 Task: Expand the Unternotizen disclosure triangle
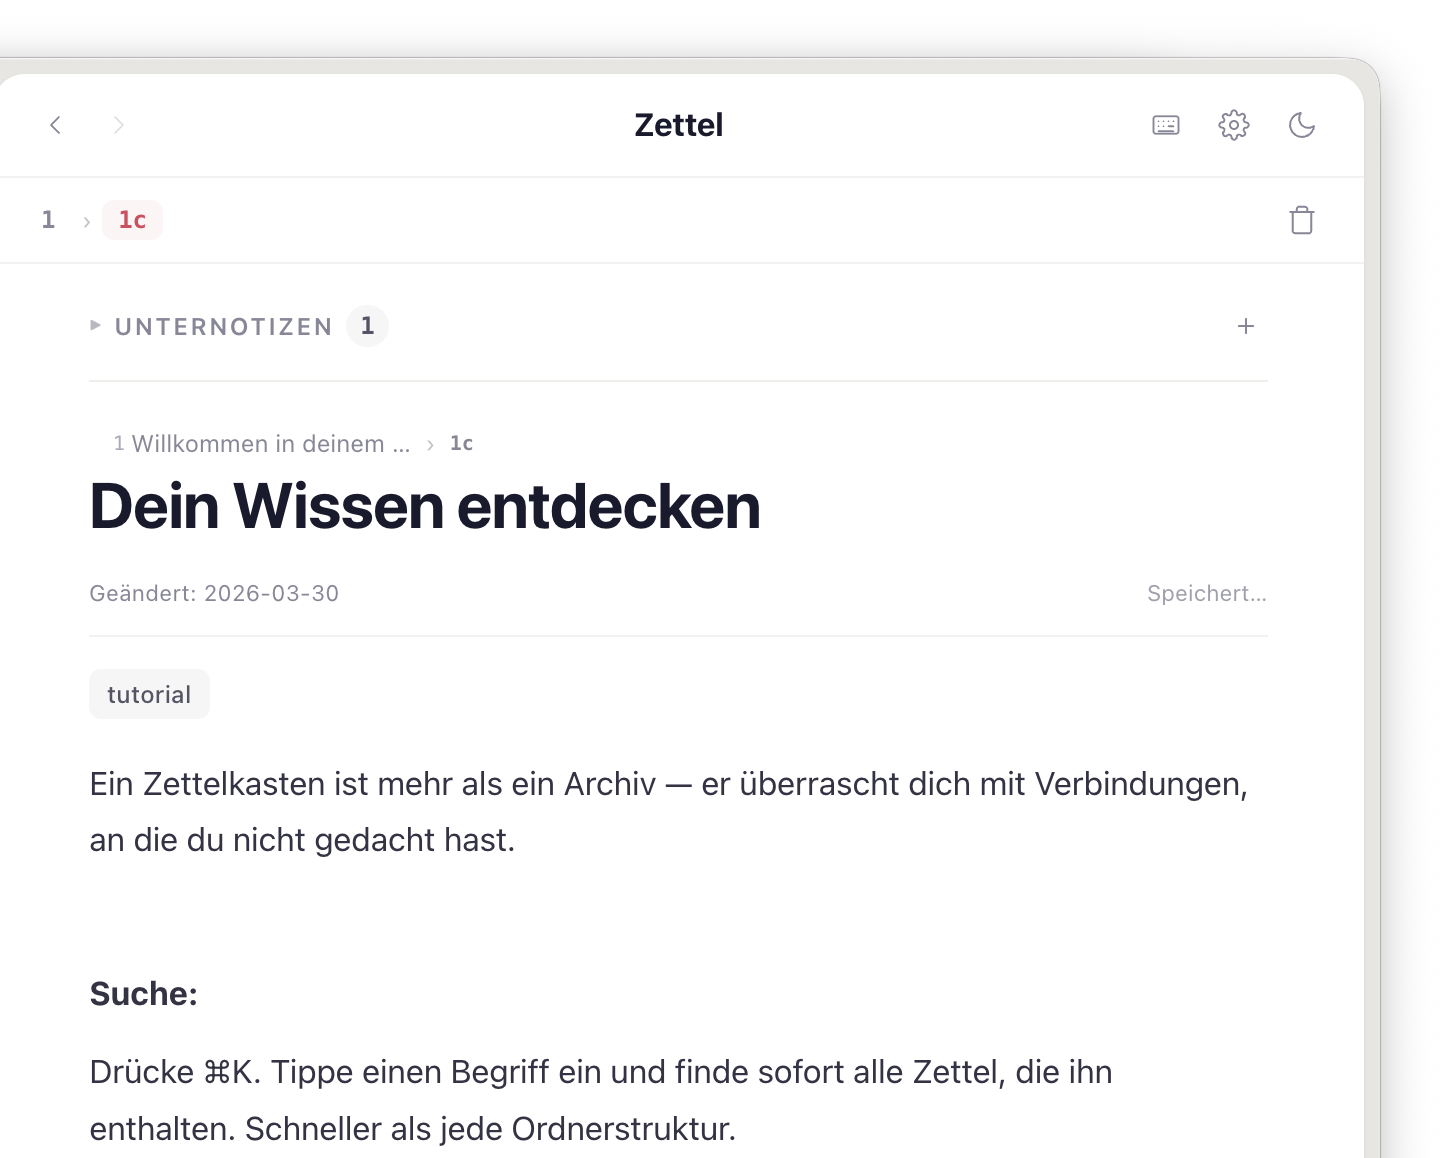tap(95, 325)
